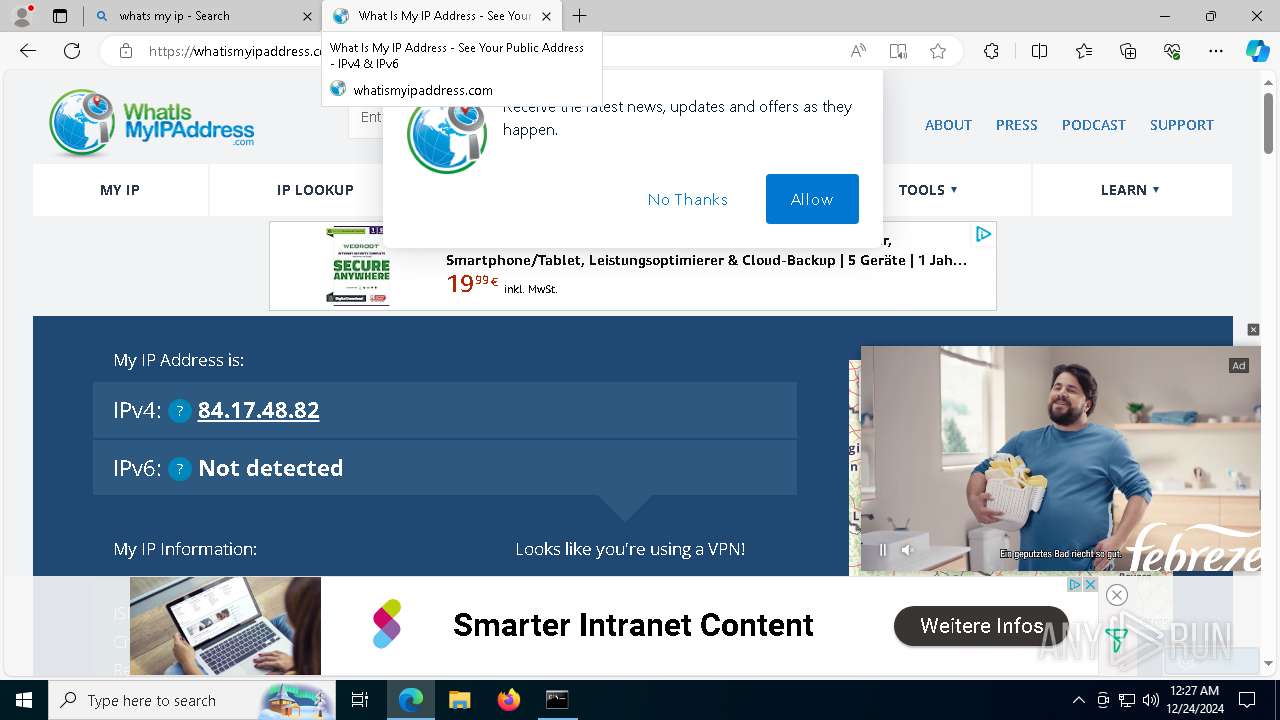Open immersive reader icon
1280x720 pixels.
(x=898, y=51)
